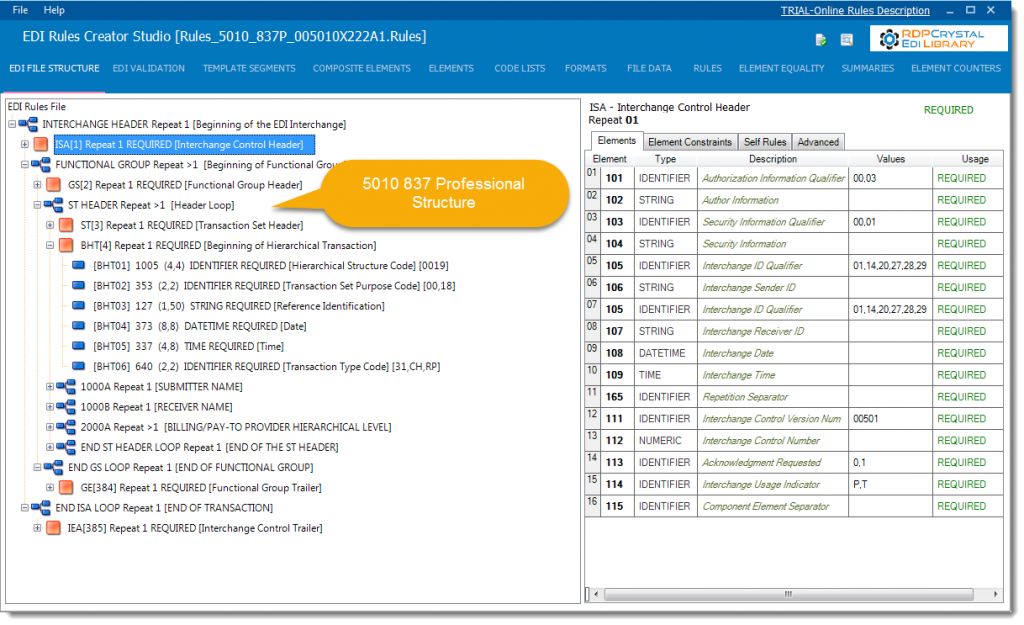This screenshot has width=1024, height=625.
Task: Expand the 1000A SUBMITTER NAME loop
Action: coord(50,386)
